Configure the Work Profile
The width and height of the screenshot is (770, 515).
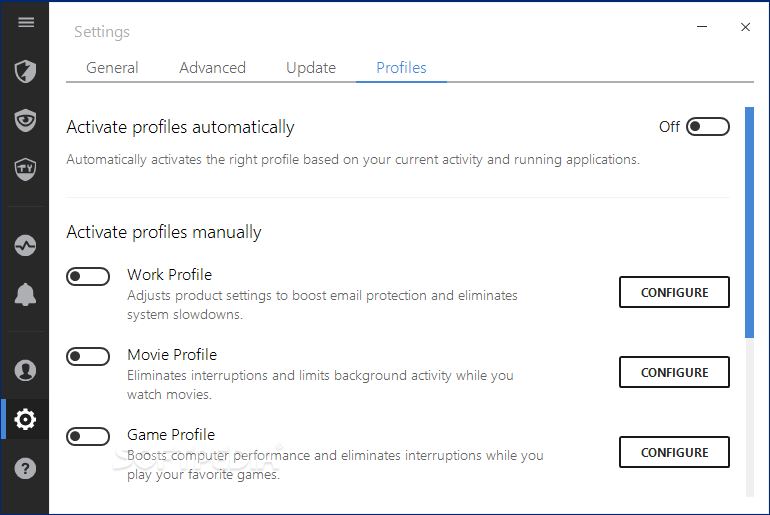[674, 292]
